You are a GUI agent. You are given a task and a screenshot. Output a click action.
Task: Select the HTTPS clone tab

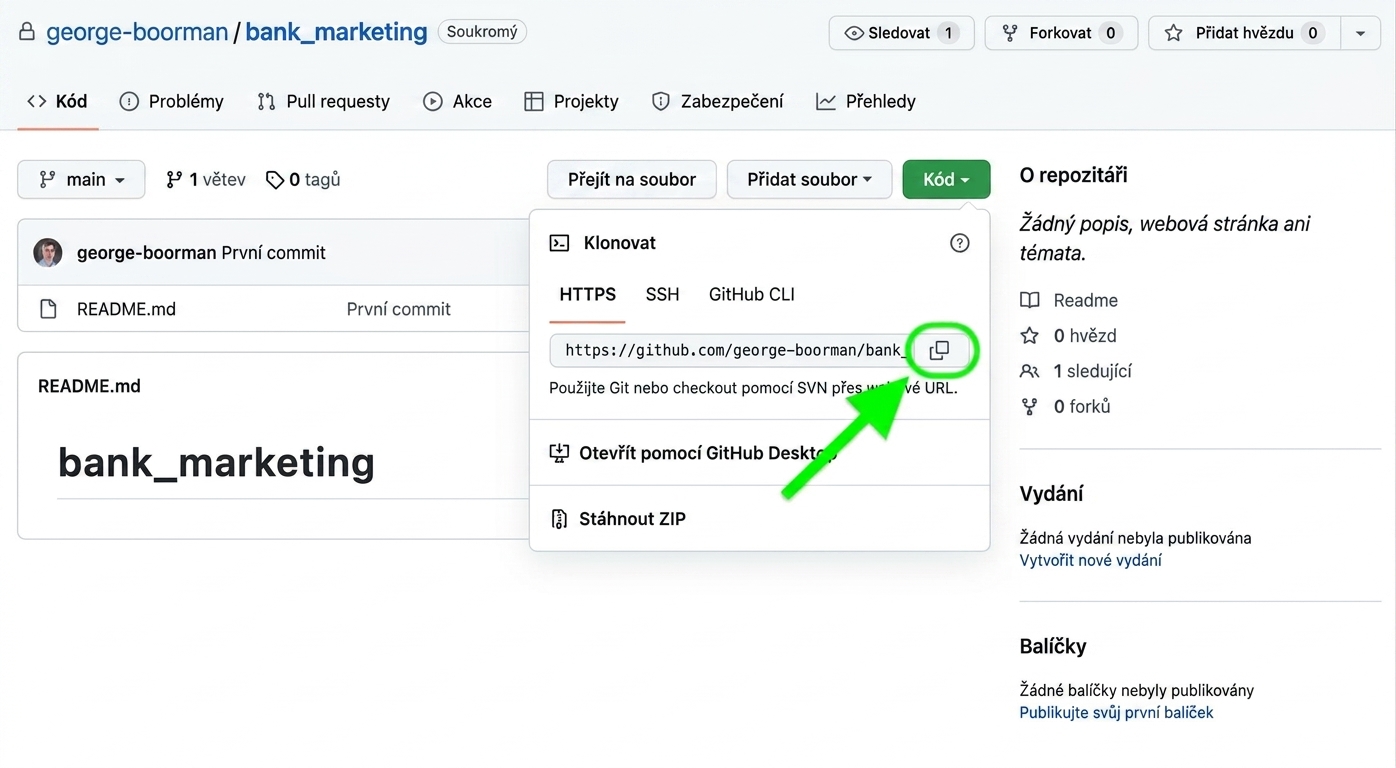point(588,294)
